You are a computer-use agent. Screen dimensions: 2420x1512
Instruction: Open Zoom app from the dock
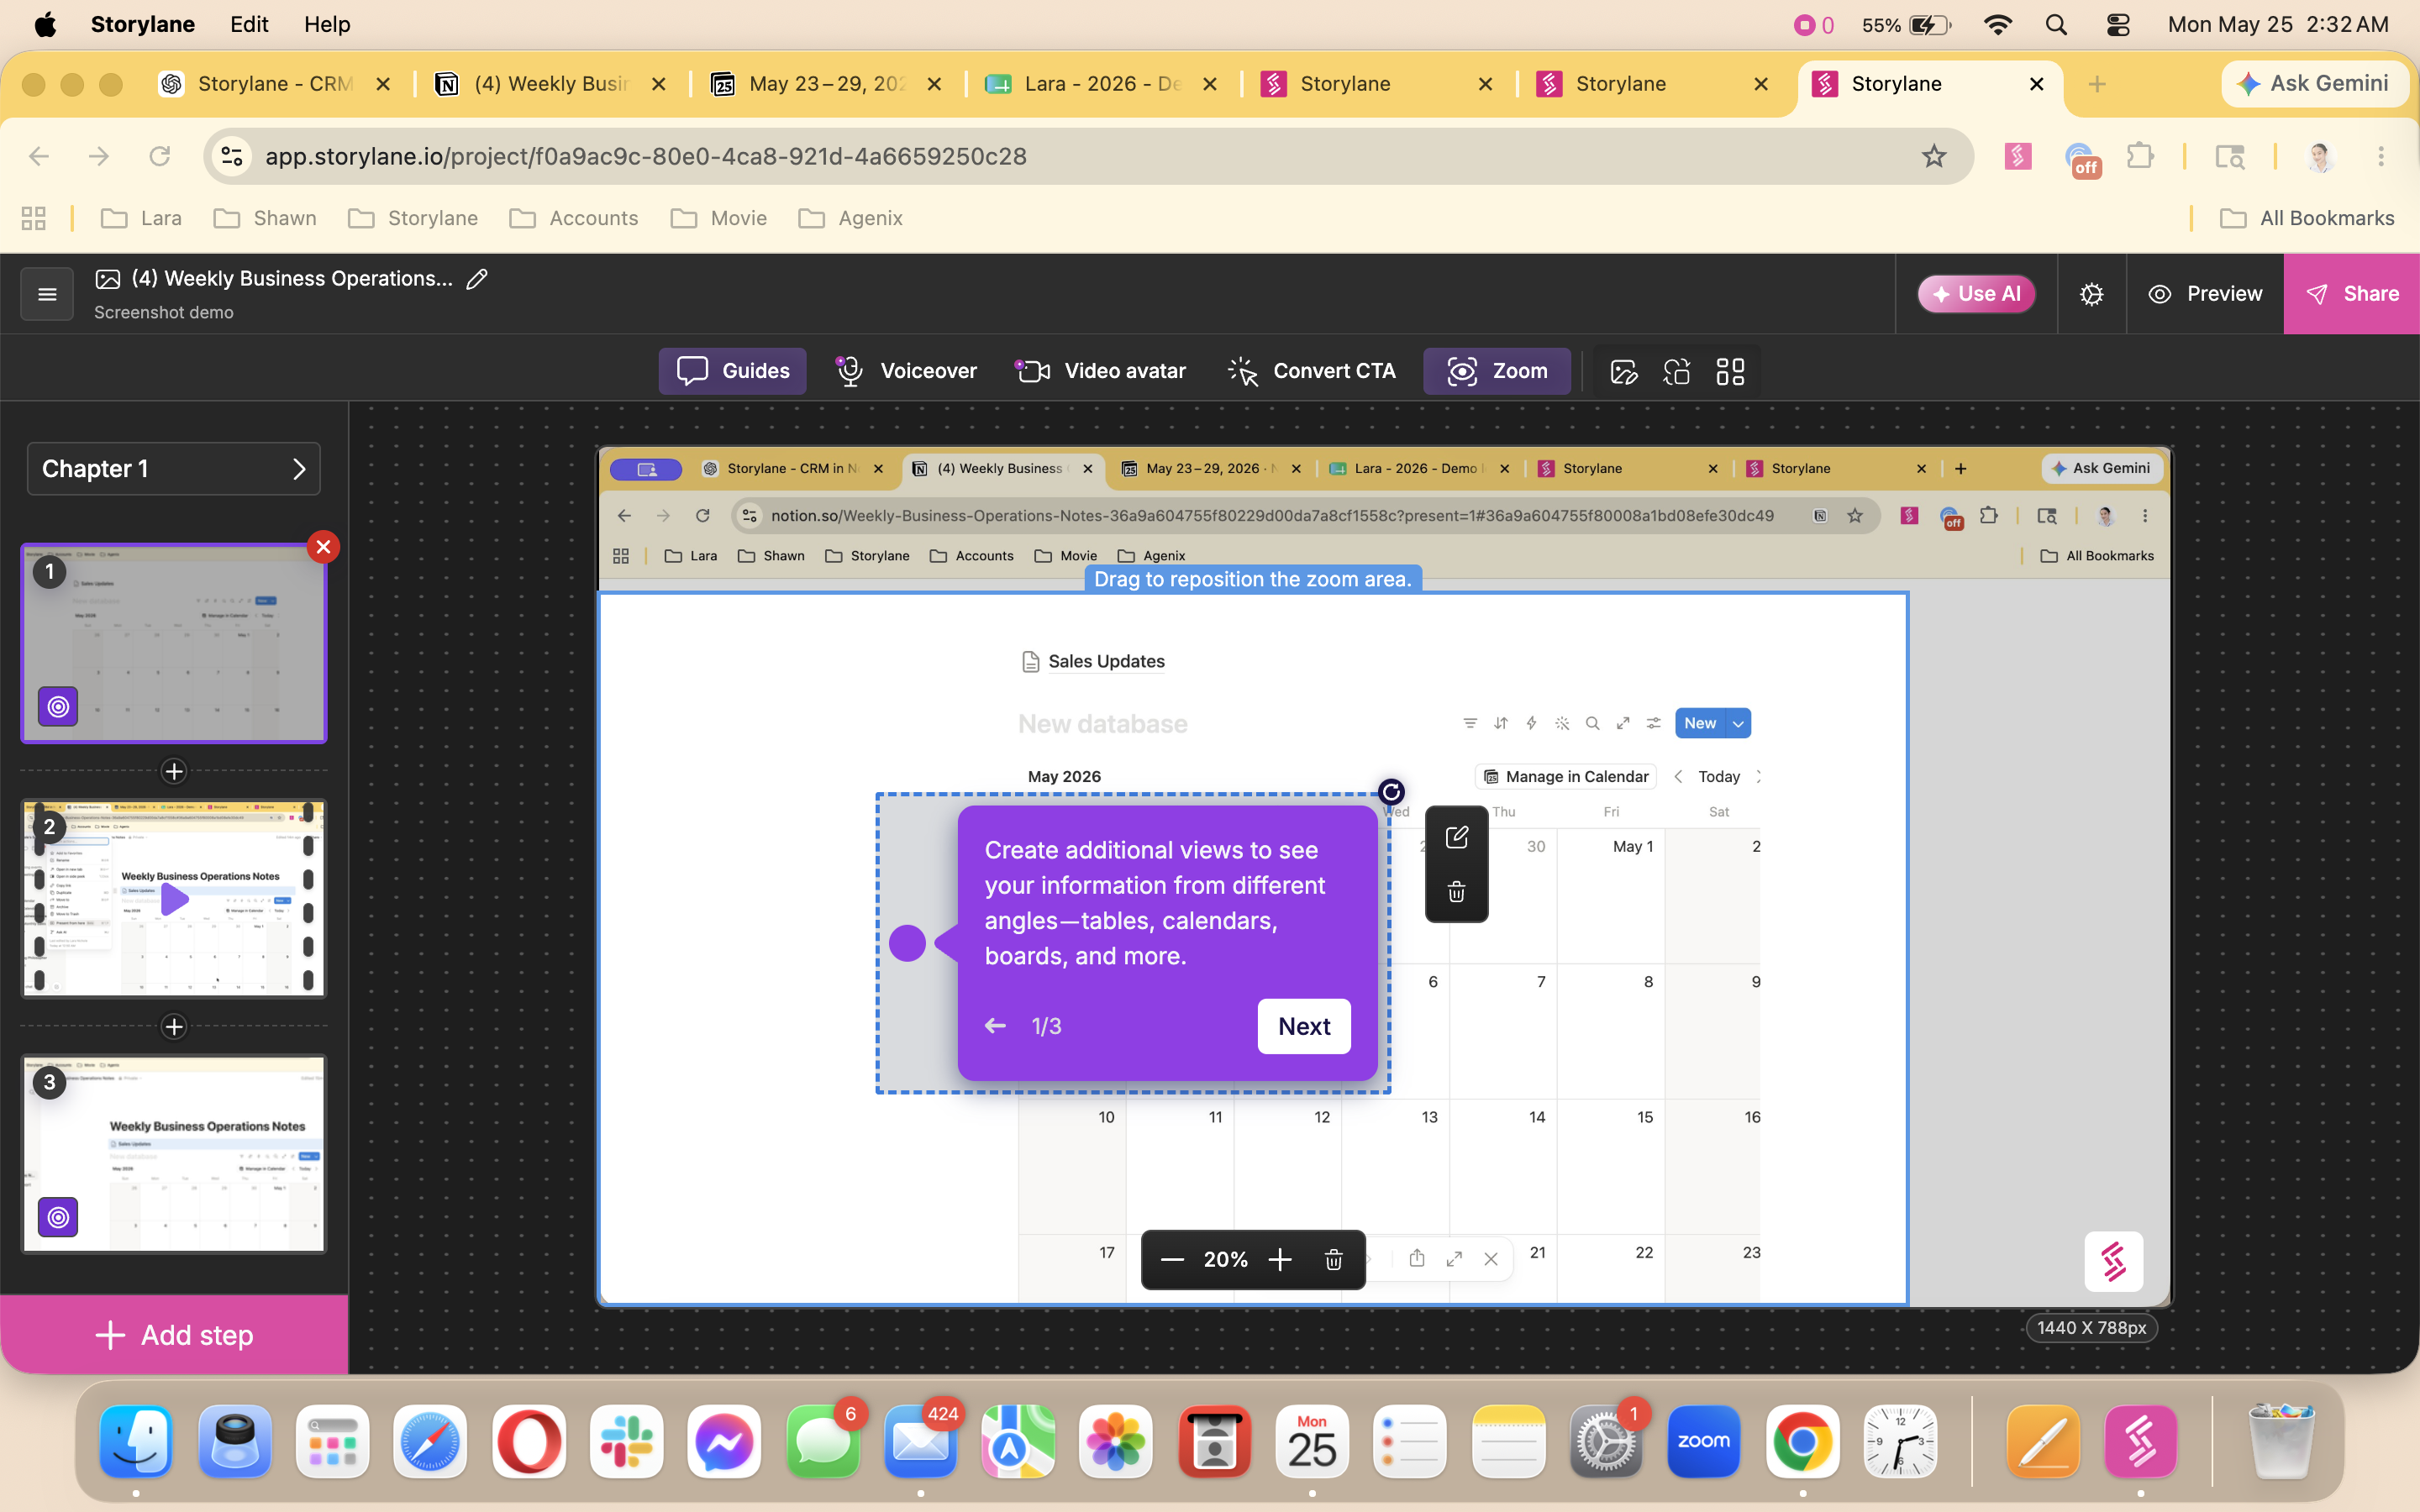click(x=1704, y=1442)
